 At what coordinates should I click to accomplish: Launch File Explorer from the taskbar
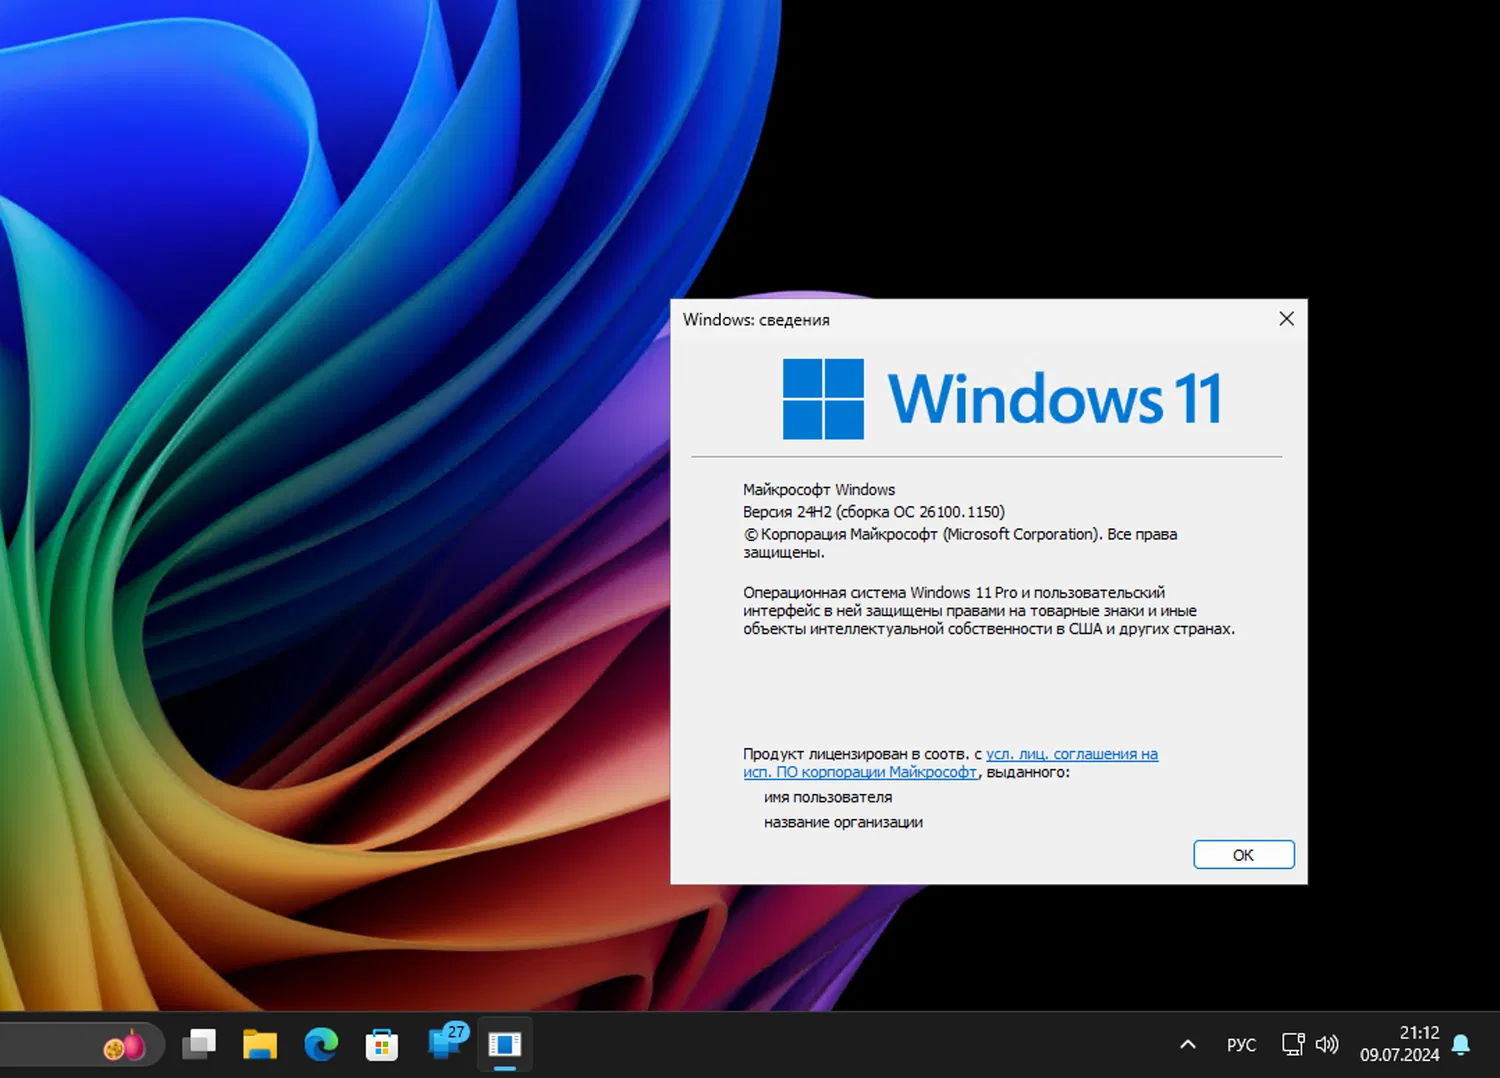(x=260, y=1045)
